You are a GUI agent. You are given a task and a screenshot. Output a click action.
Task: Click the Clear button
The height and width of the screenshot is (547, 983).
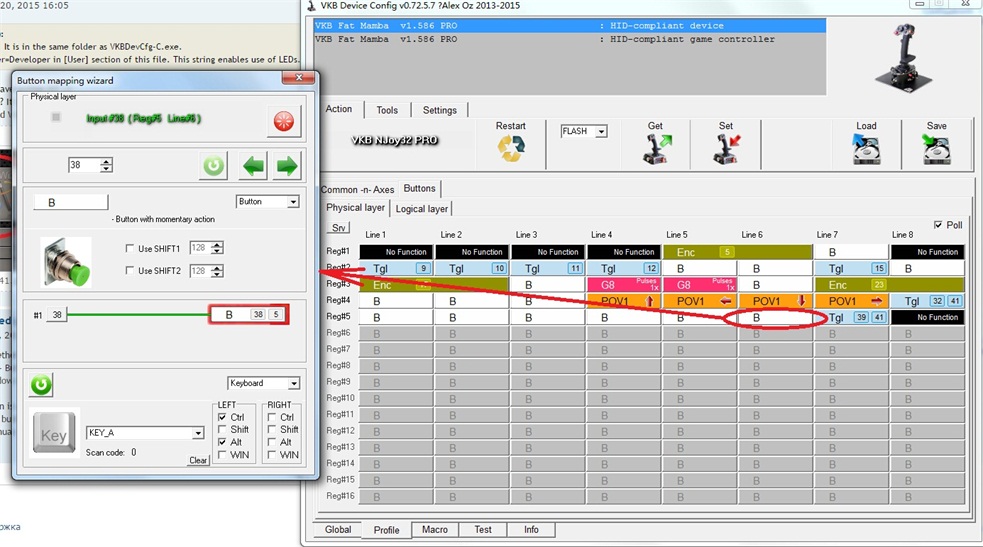click(x=198, y=460)
